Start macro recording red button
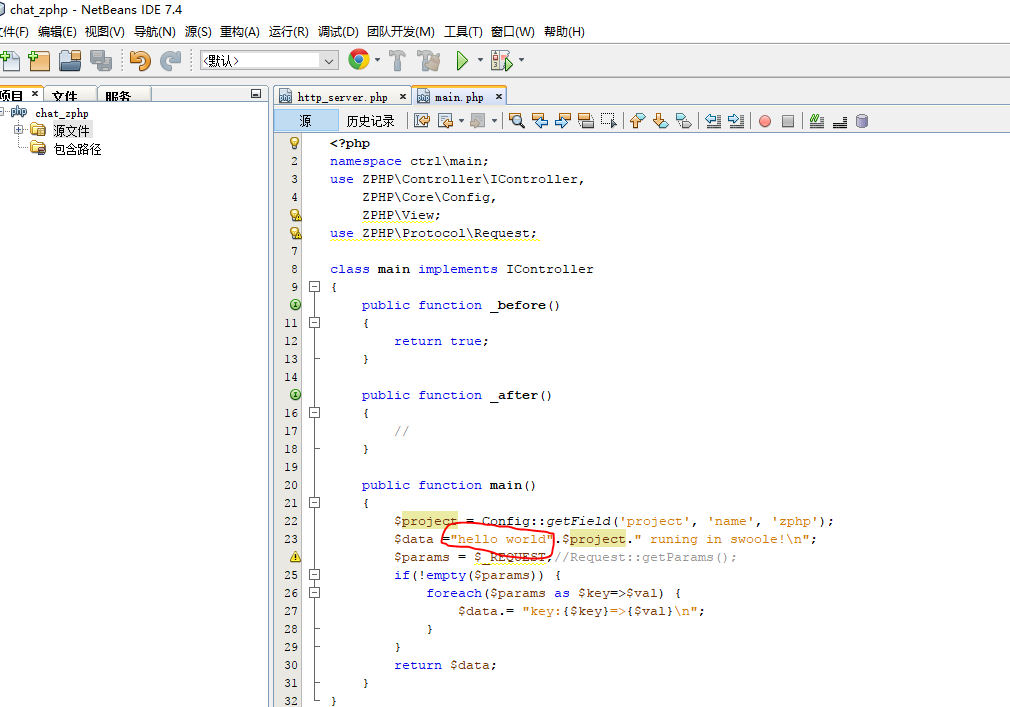 [765, 121]
